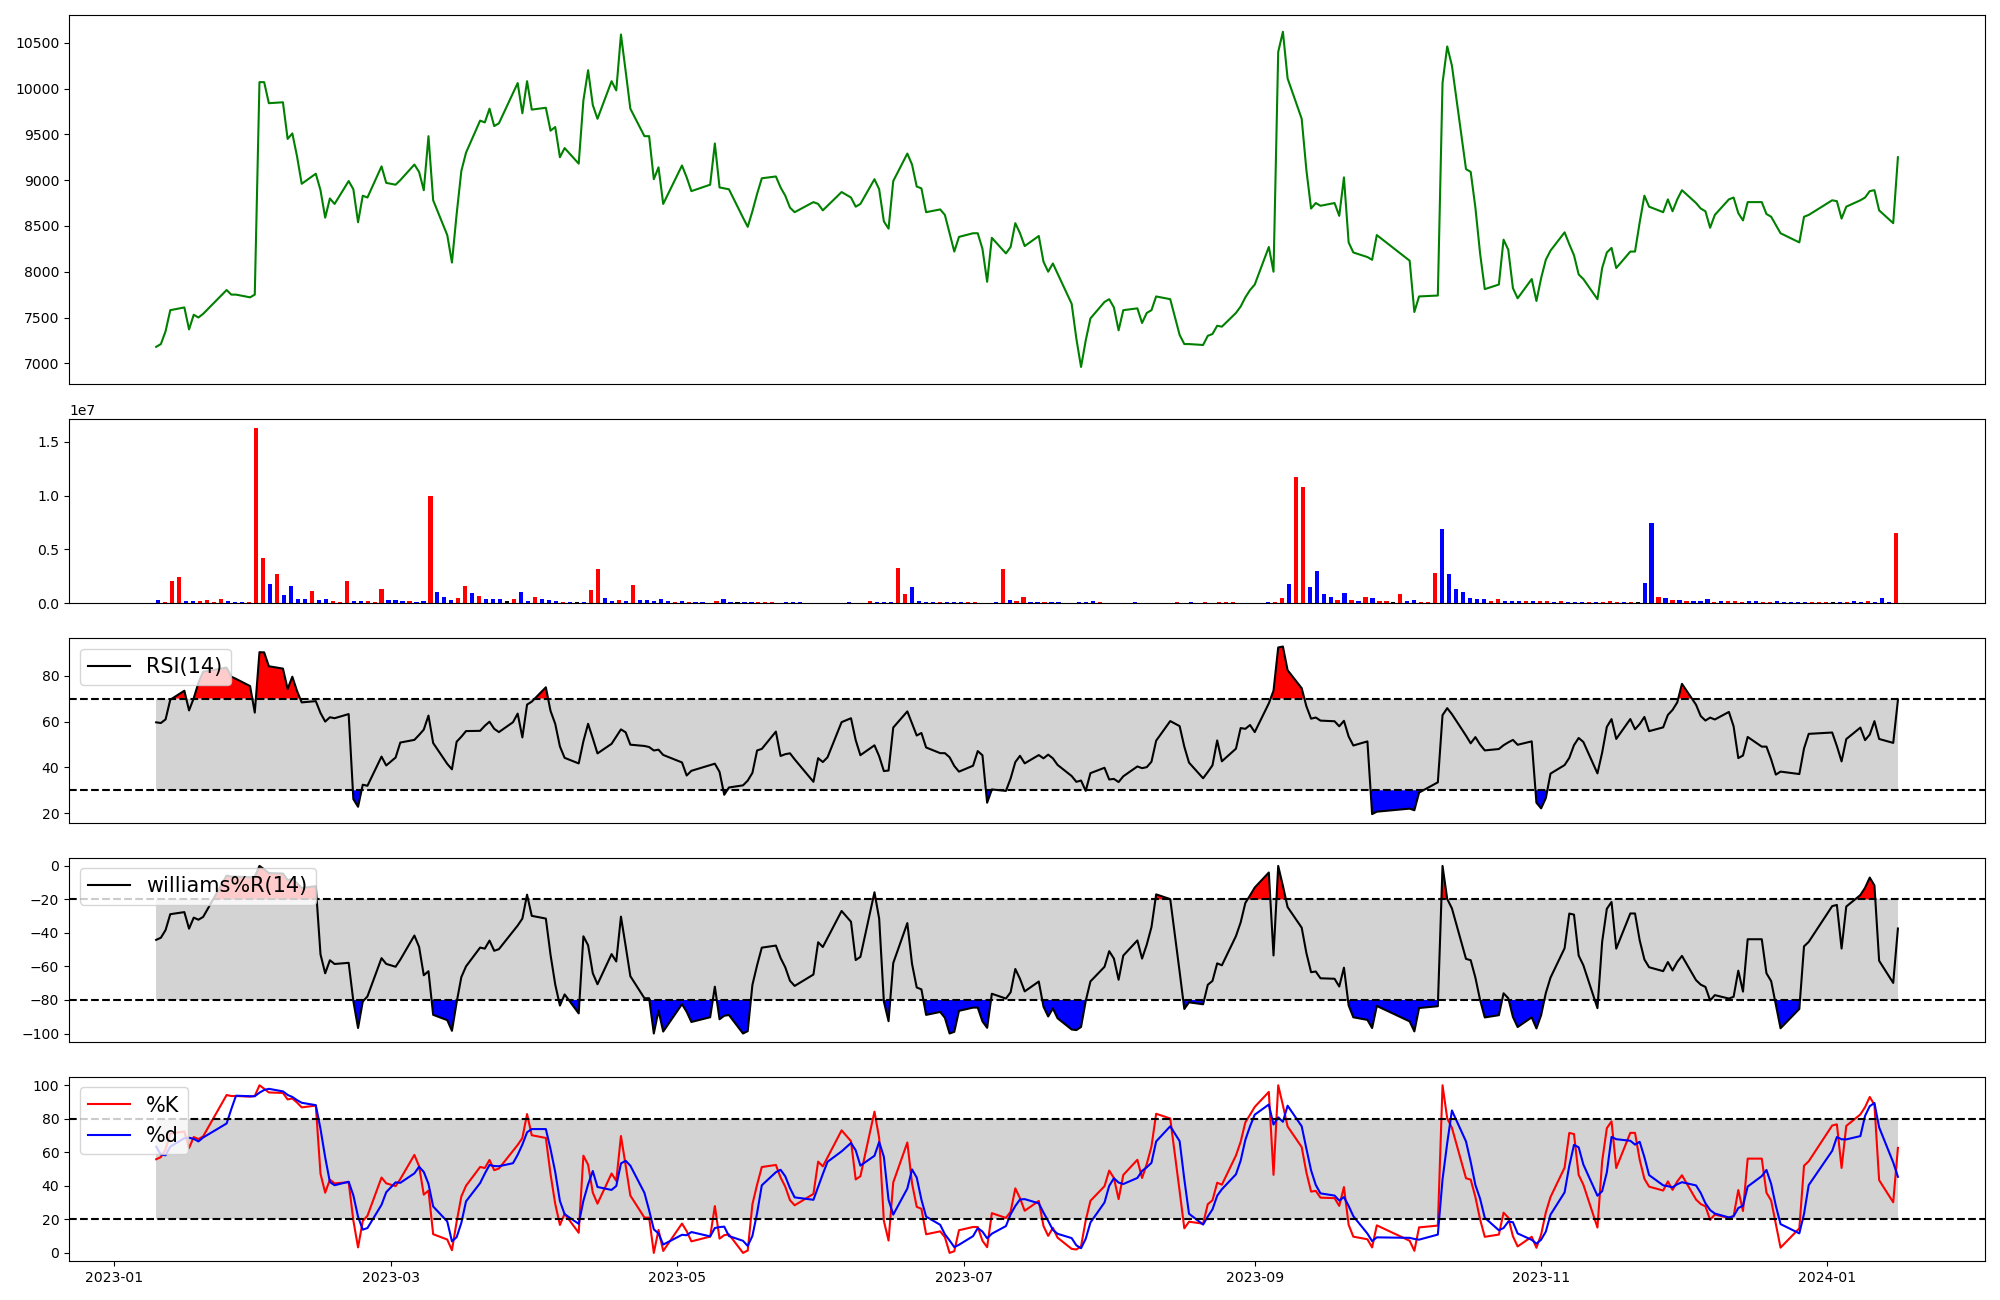Click the 2023-03 x-axis date label
The height and width of the screenshot is (1300, 2000).
(391, 1277)
